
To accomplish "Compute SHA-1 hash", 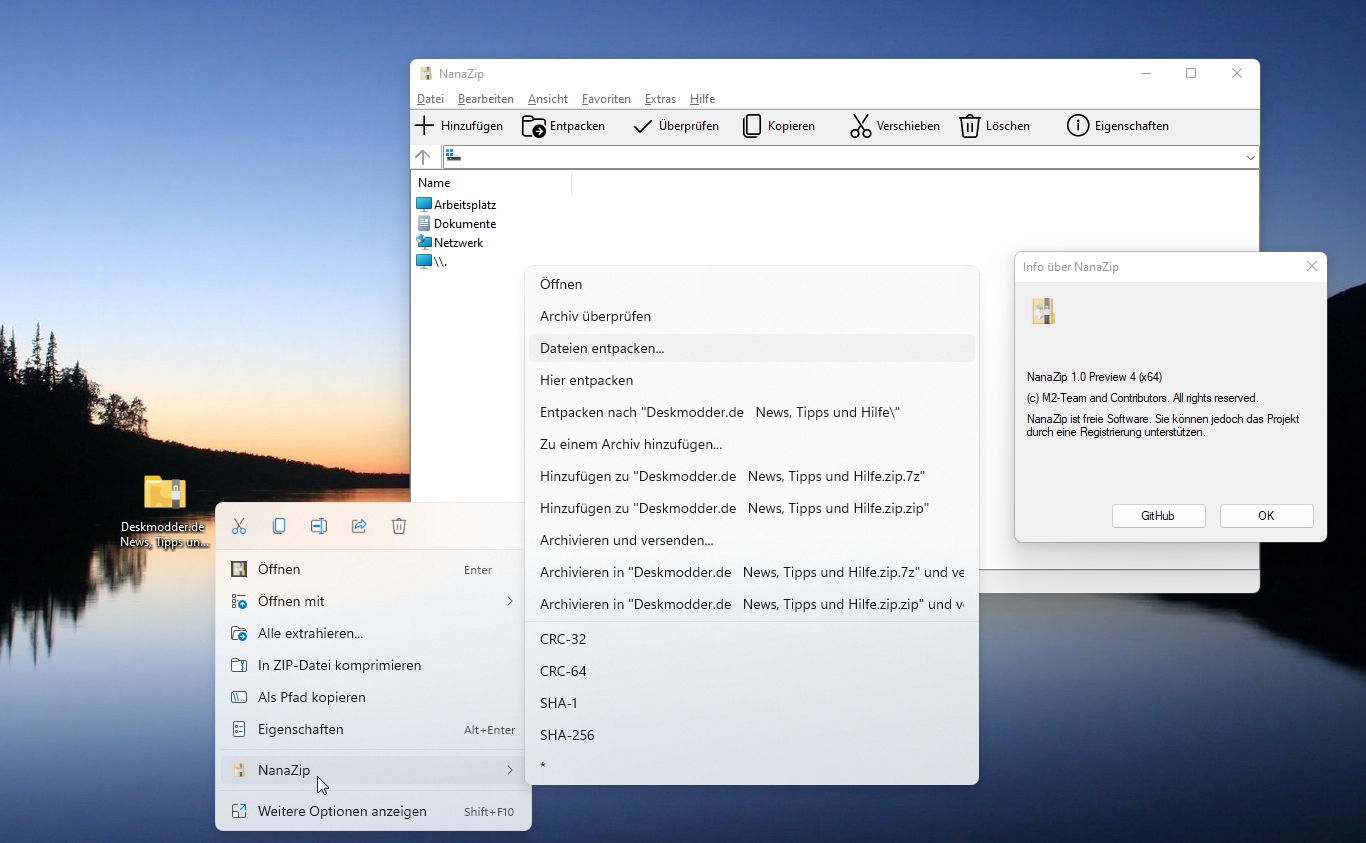I will click(x=751, y=703).
